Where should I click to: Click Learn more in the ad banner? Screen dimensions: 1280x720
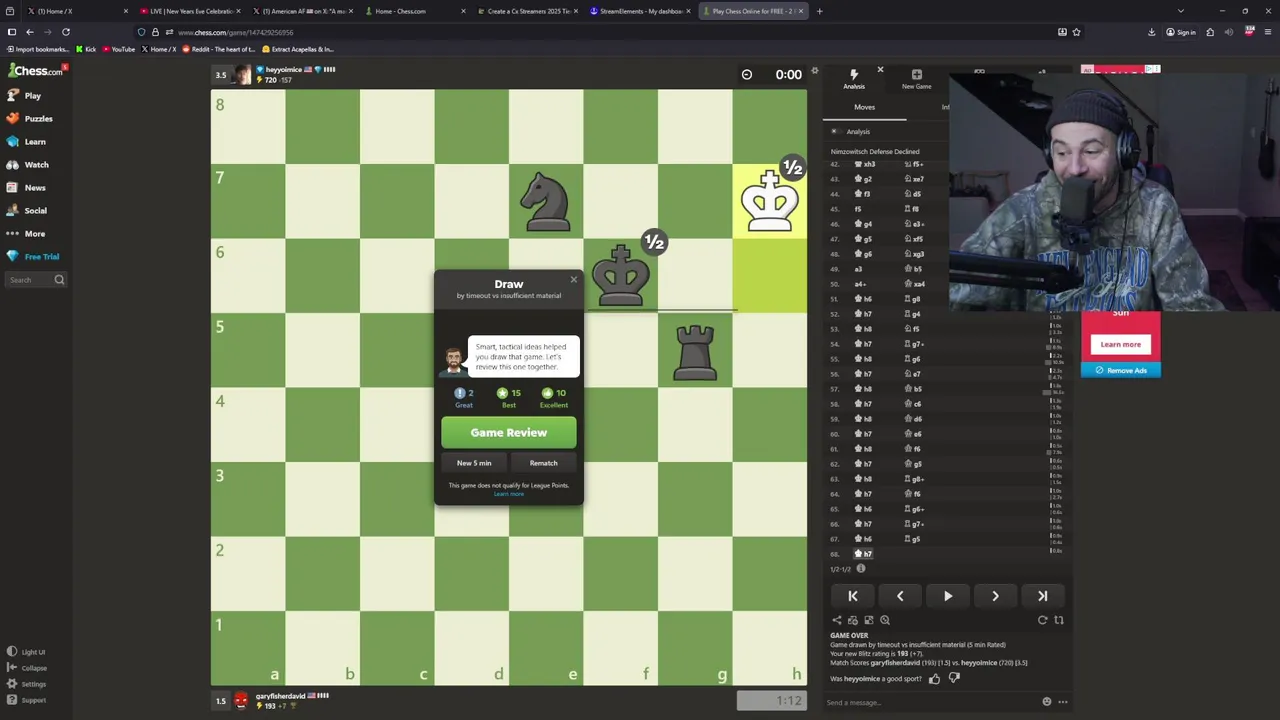point(1120,344)
